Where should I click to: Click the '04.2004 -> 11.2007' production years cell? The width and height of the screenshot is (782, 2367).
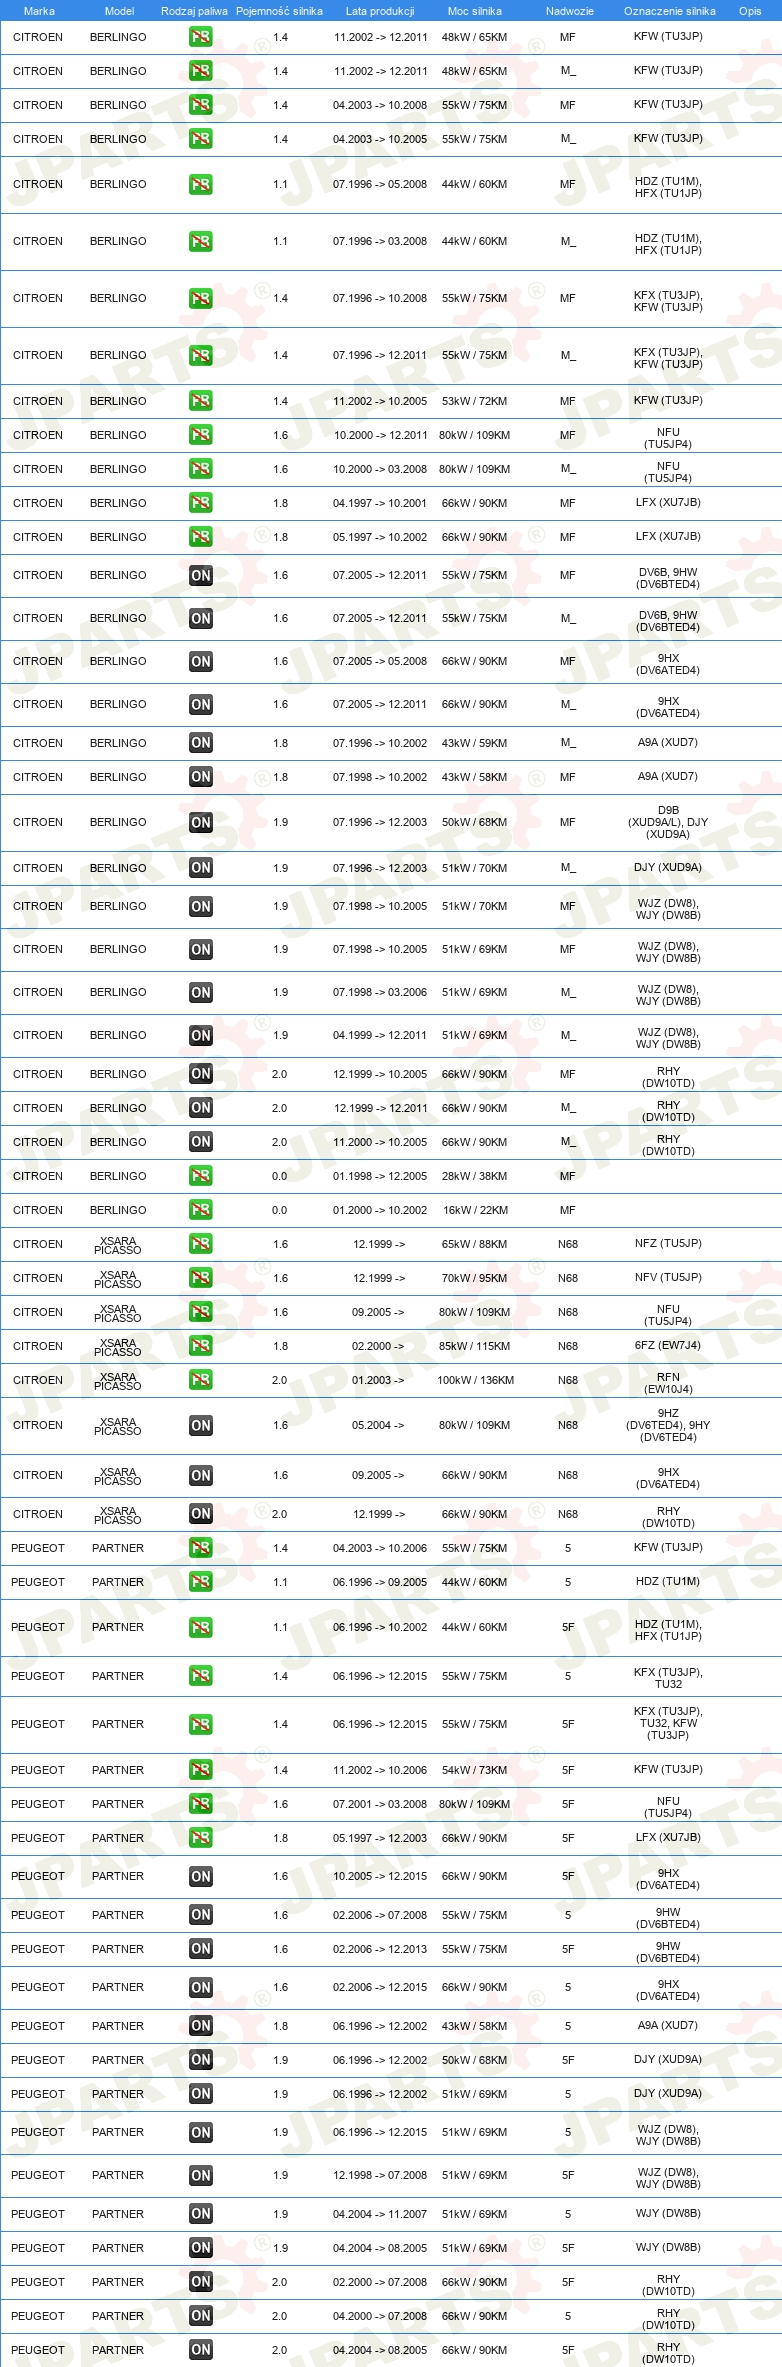point(380,2214)
